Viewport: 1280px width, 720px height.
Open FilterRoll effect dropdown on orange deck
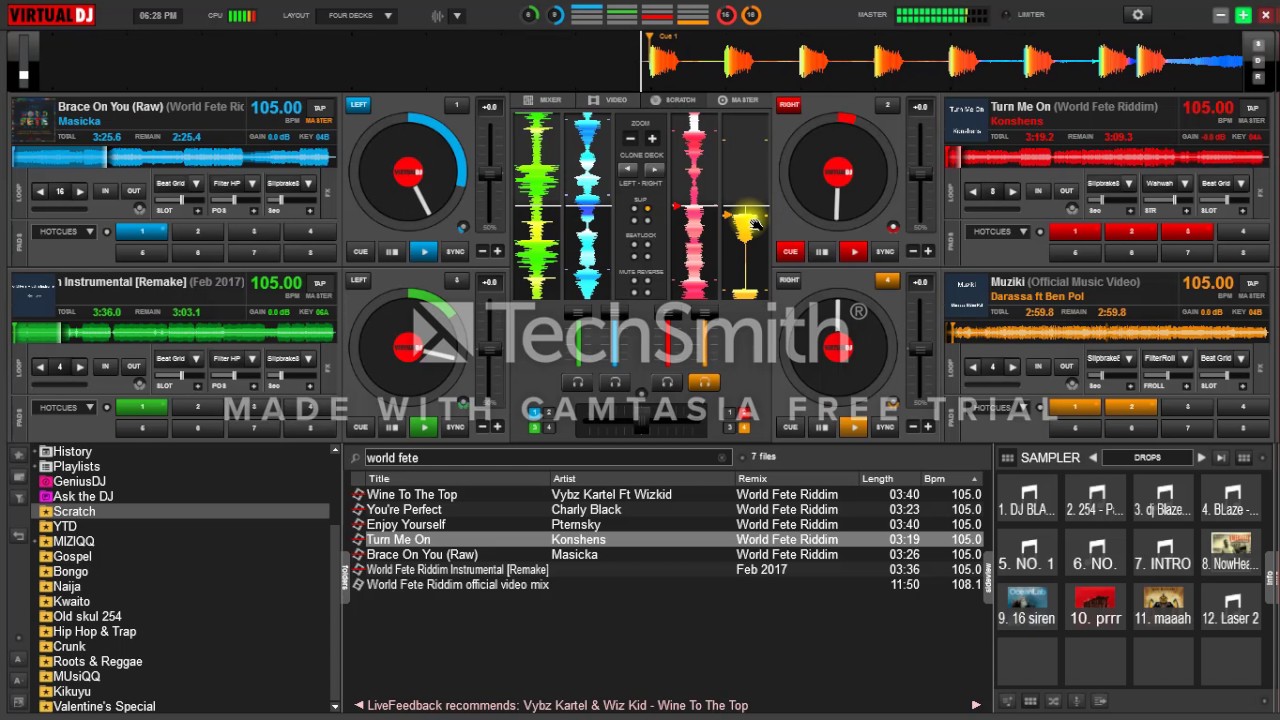(x=1184, y=359)
